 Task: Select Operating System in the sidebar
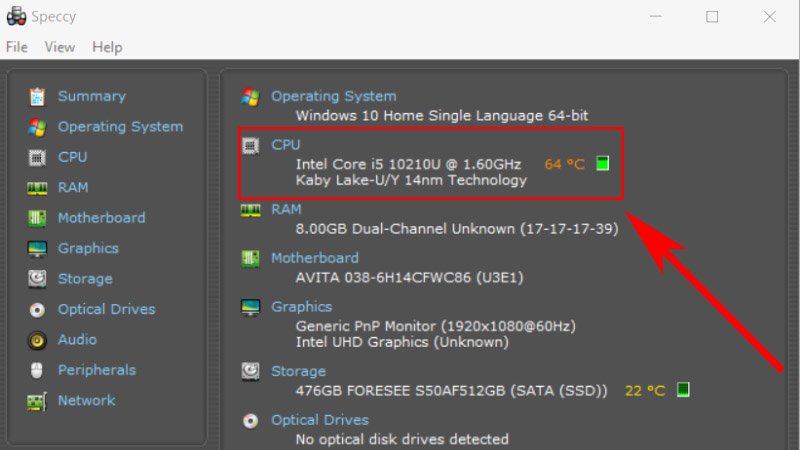(120, 127)
